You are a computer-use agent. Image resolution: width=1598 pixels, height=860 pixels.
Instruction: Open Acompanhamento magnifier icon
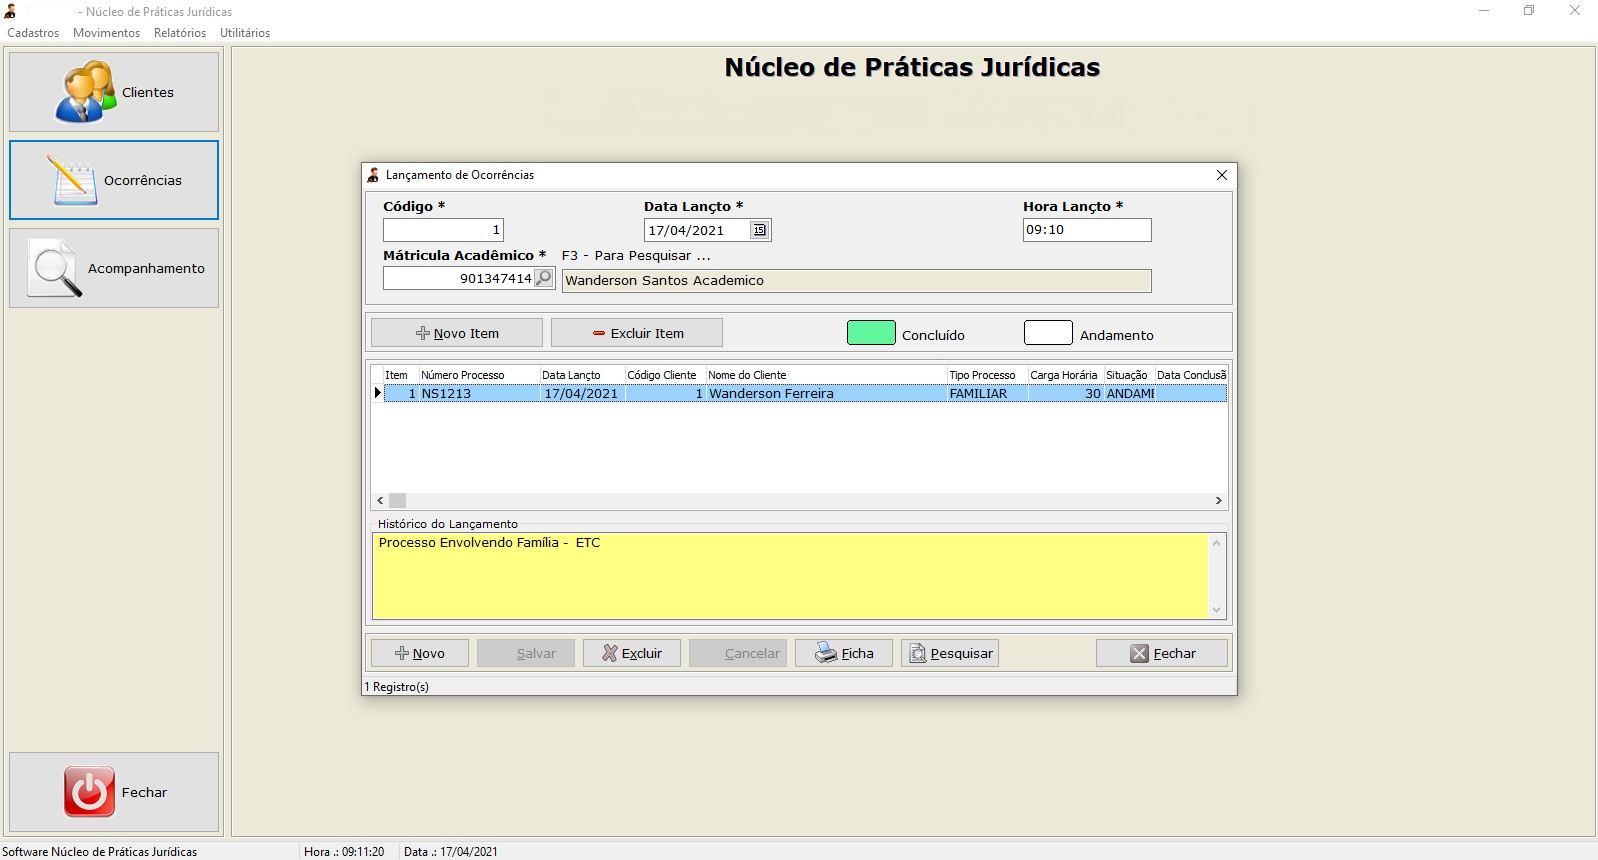54,269
